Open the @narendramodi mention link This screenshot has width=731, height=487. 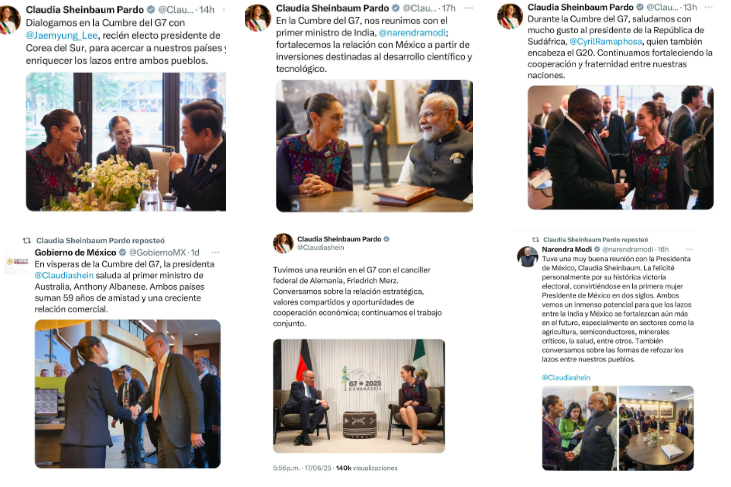click(x=412, y=33)
